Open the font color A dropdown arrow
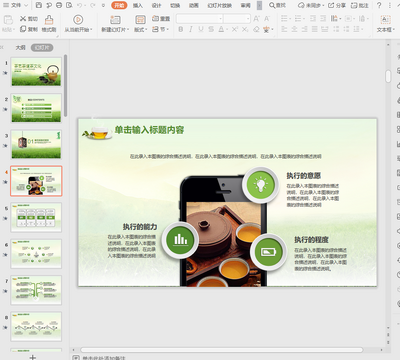Viewport: 400px width, 360px height. point(227,30)
